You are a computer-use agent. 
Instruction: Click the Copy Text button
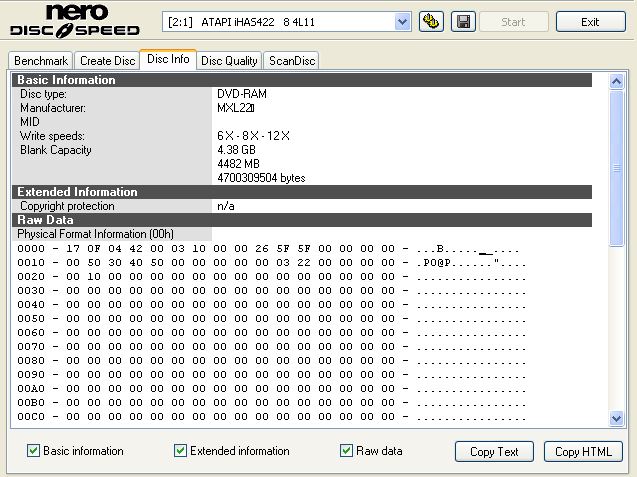(494, 451)
